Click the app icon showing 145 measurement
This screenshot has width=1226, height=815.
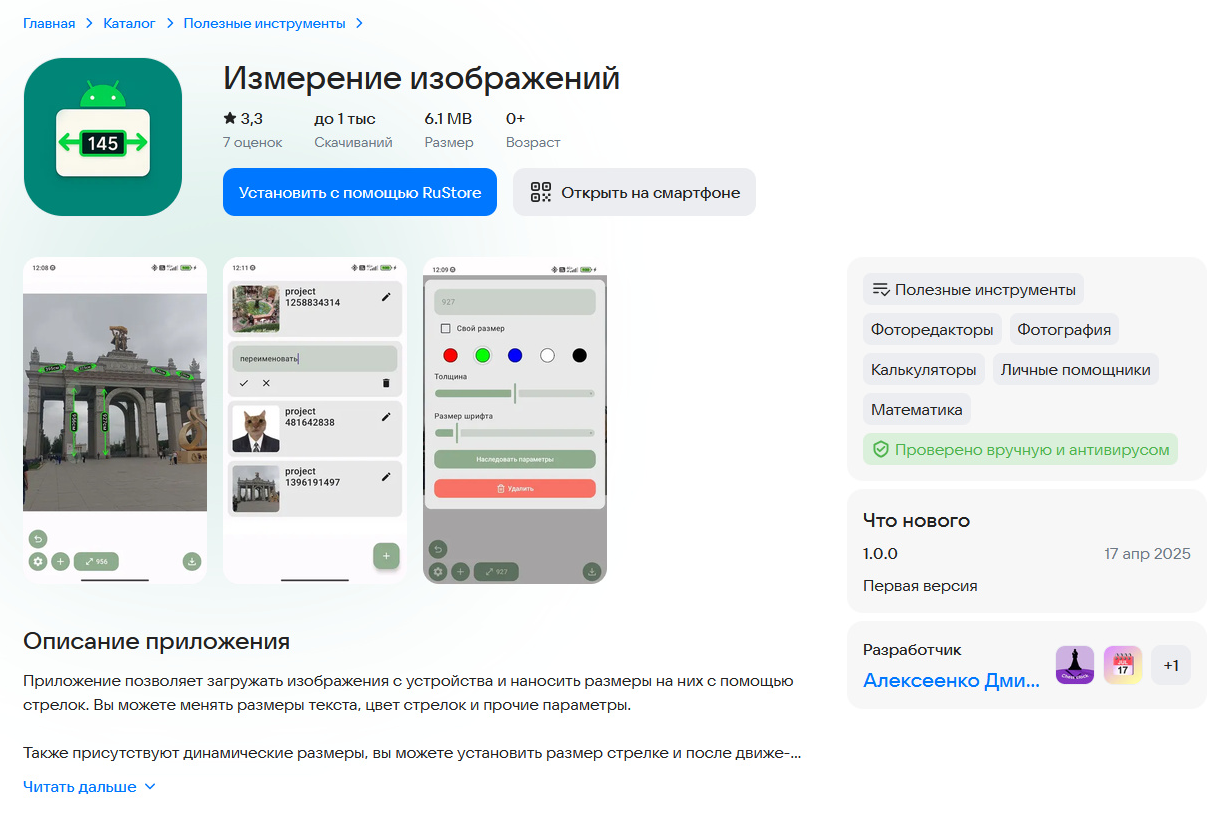pyautogui.click(x=102, y=137)
